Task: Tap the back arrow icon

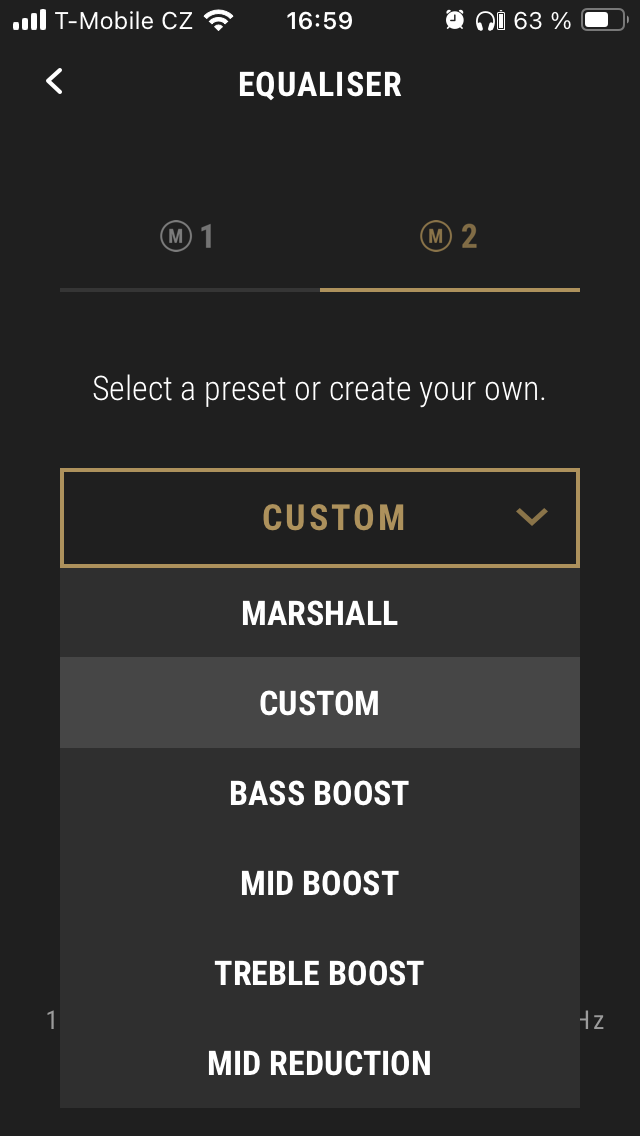Action: click(55, 82)
